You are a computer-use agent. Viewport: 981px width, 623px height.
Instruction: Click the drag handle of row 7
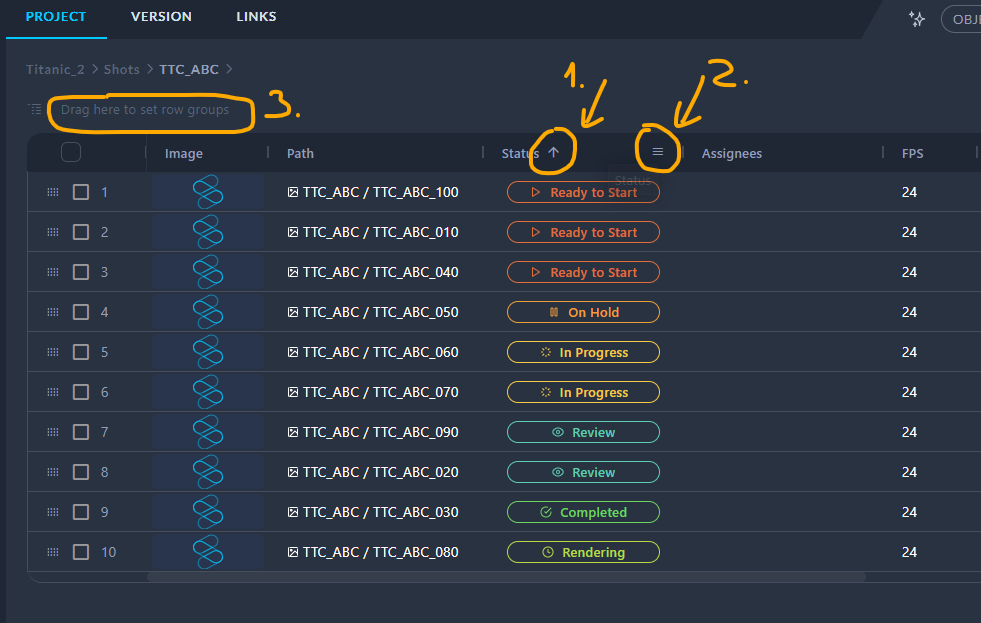(53, 432)
